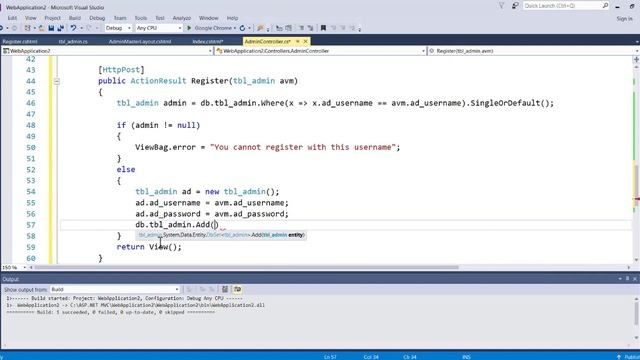This screenshot has height=360, width=640.
Task: Open the Analyze menu
Action: click(182, 18)
